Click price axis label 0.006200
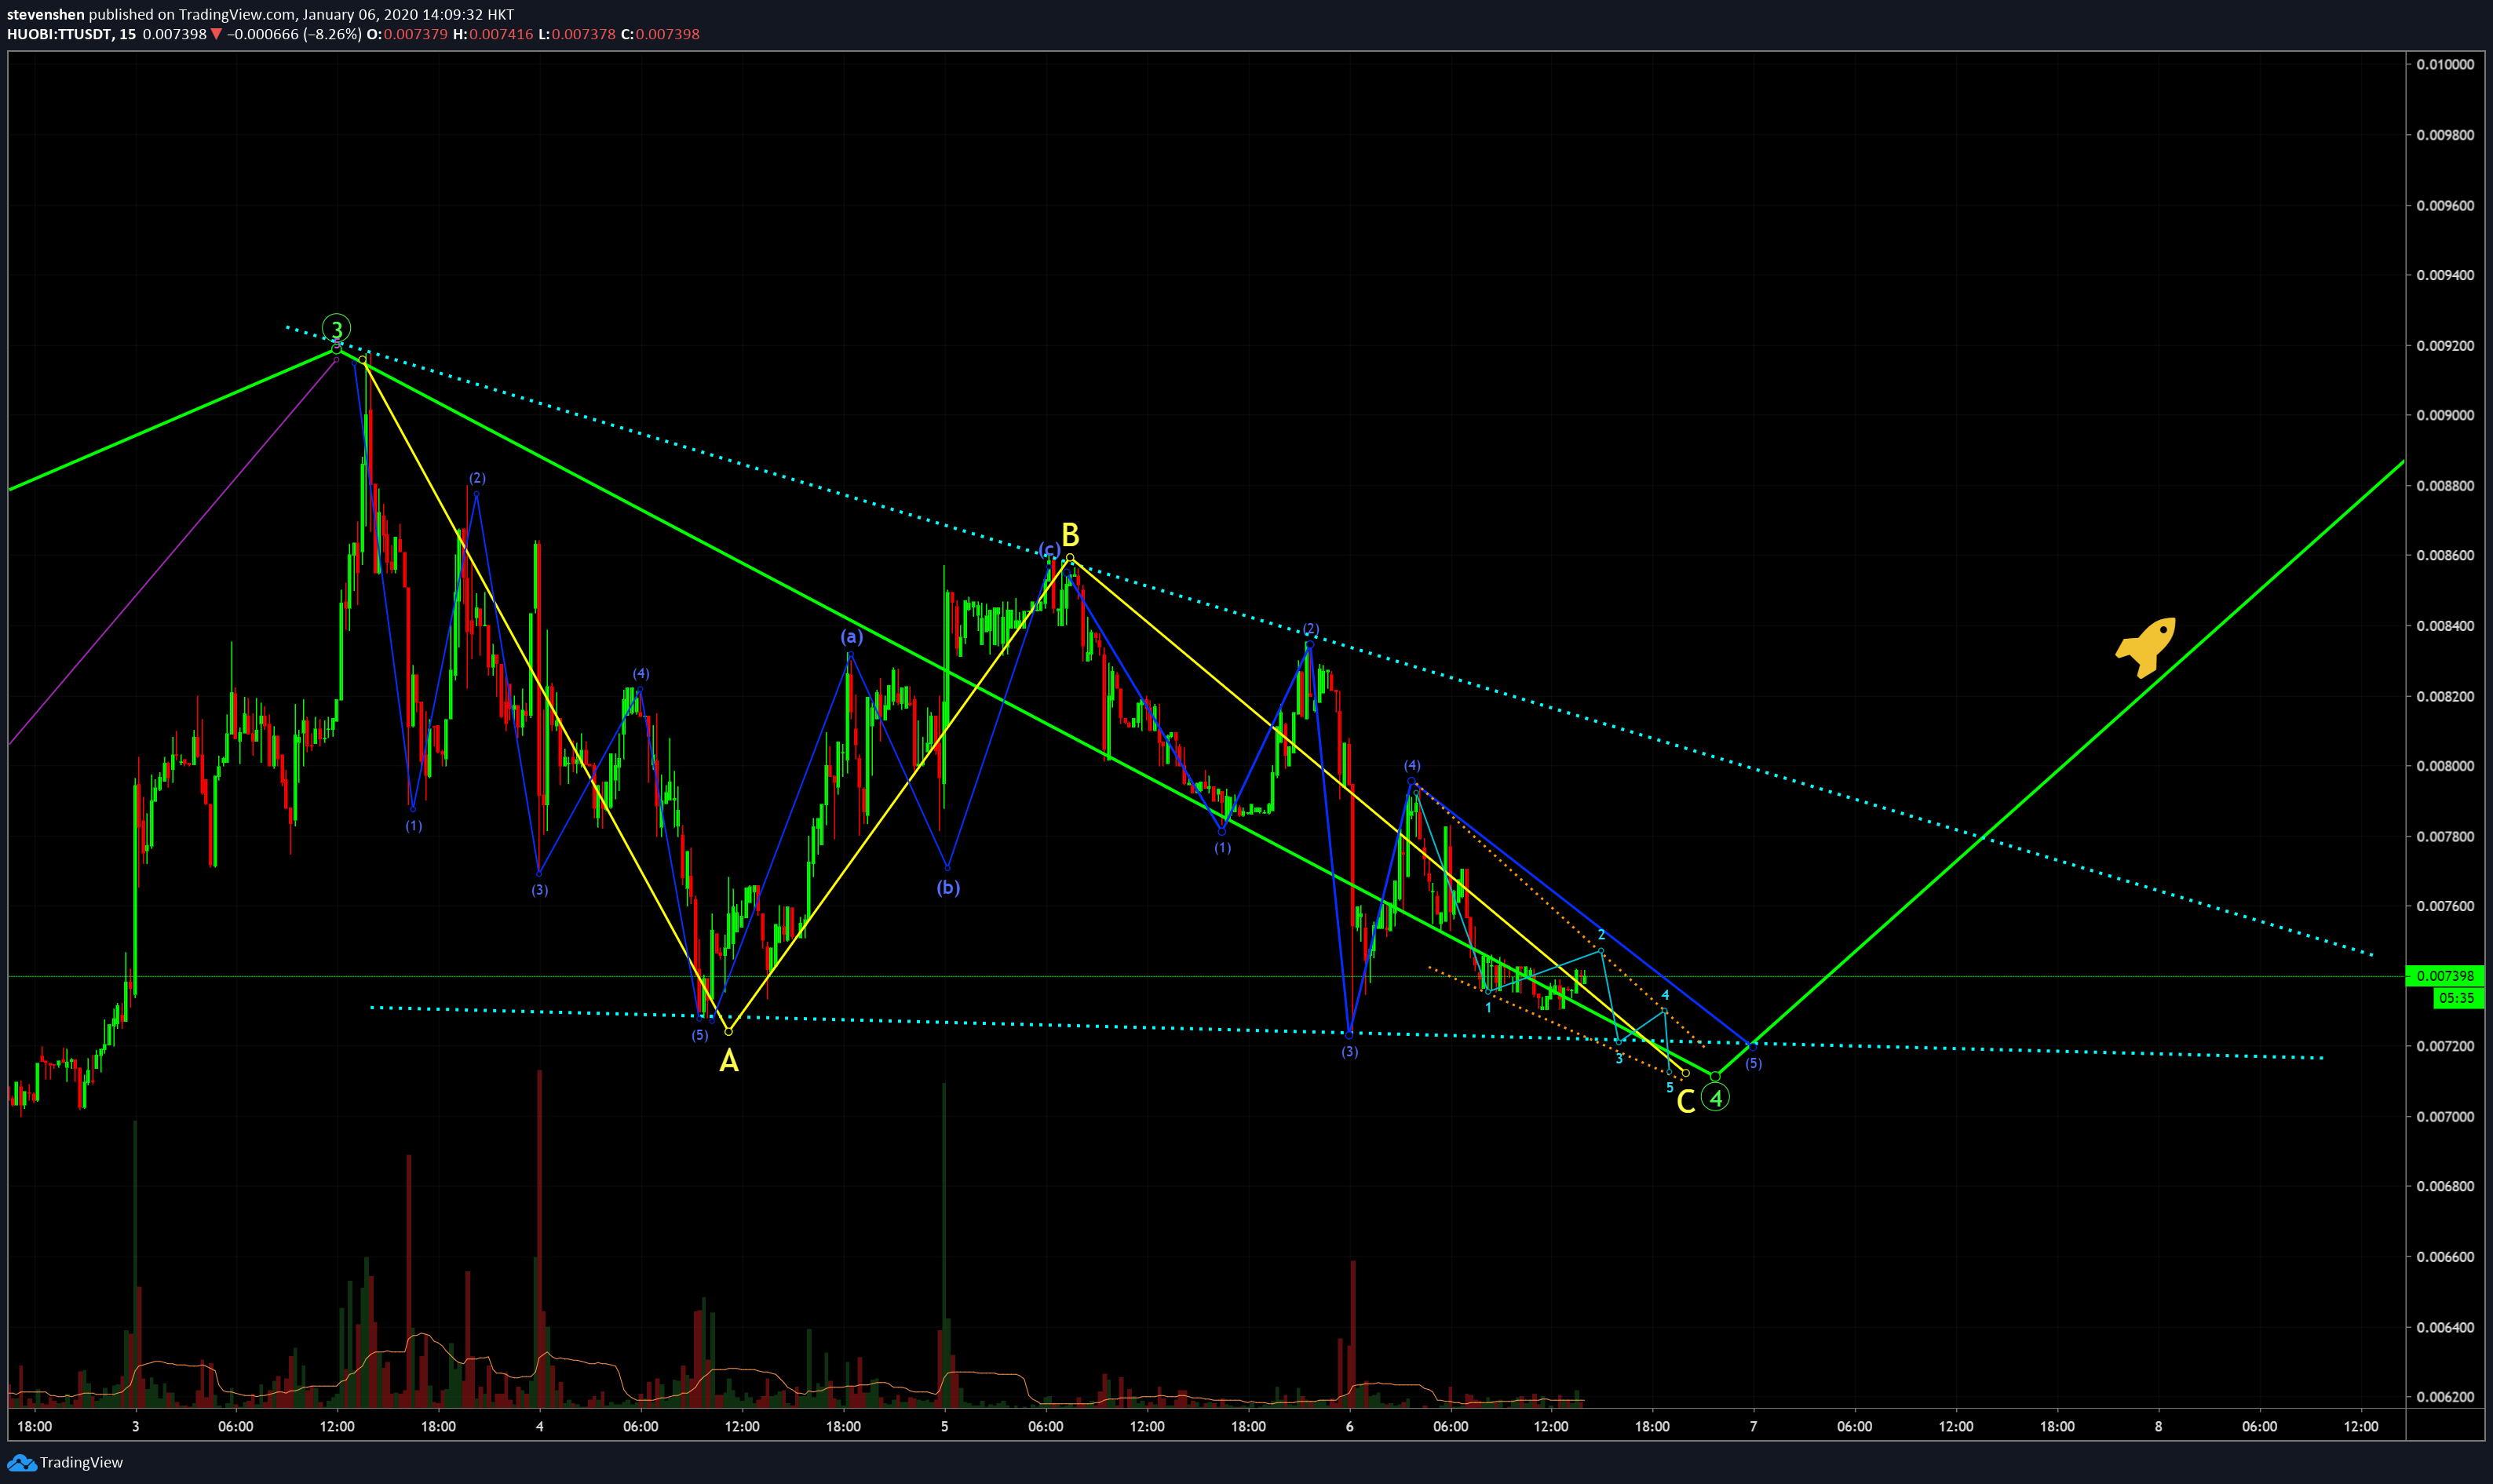Screen dimensions: 2493x1484 tap(2445, 1397)
